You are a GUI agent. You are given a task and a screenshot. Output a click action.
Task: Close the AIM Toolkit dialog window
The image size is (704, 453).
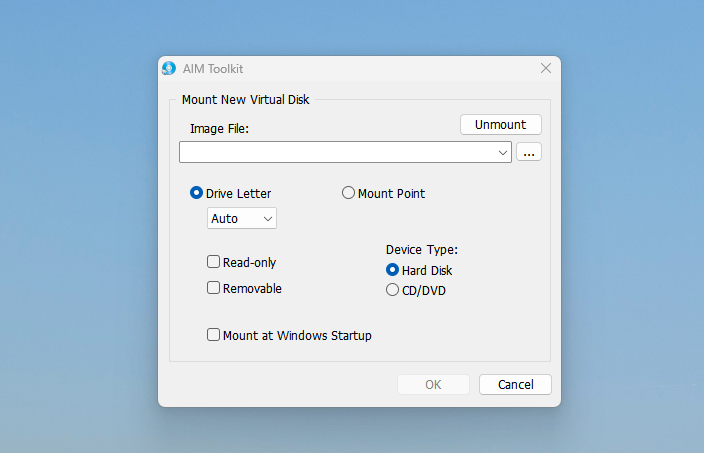(545, 68)
